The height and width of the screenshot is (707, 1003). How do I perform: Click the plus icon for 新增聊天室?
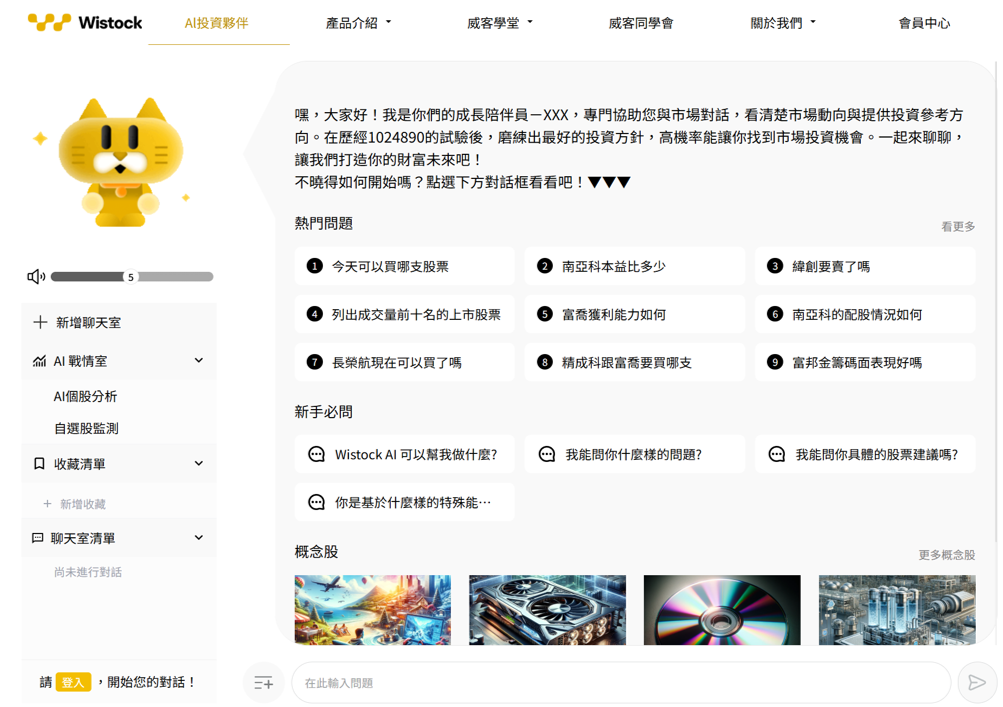(x=40, y=323)
